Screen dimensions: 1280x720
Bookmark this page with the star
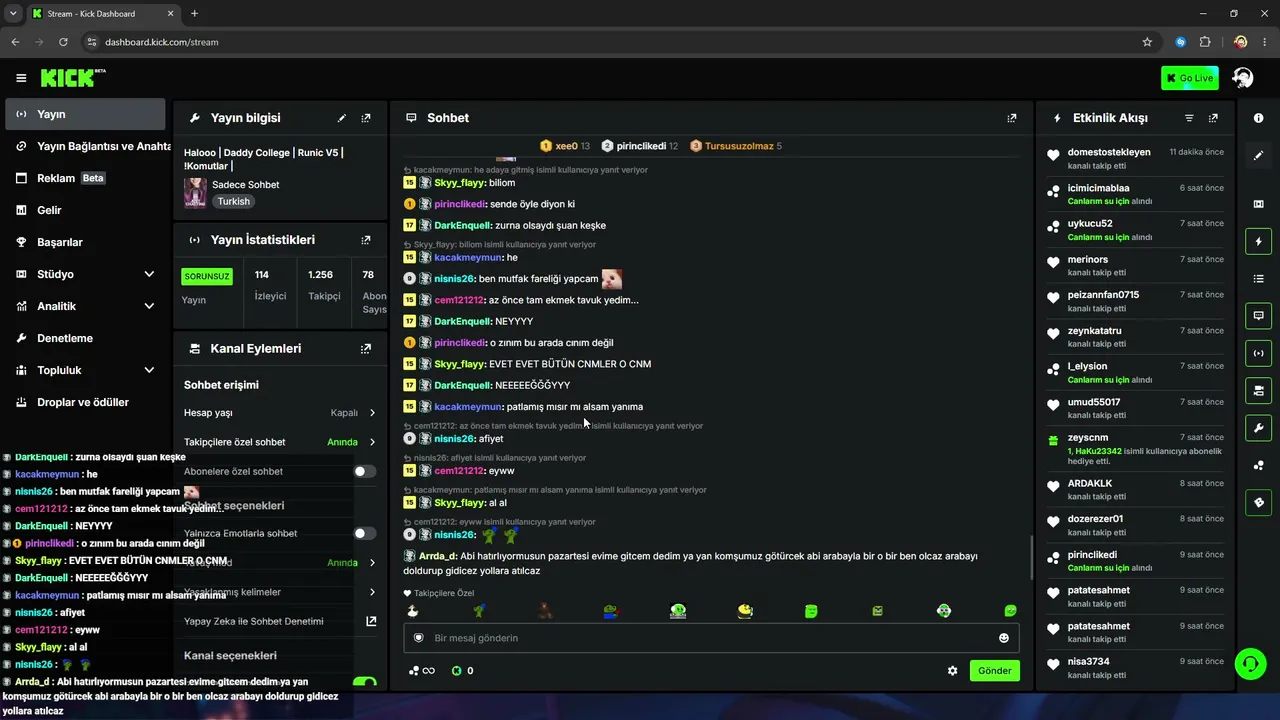point(1147,42)
